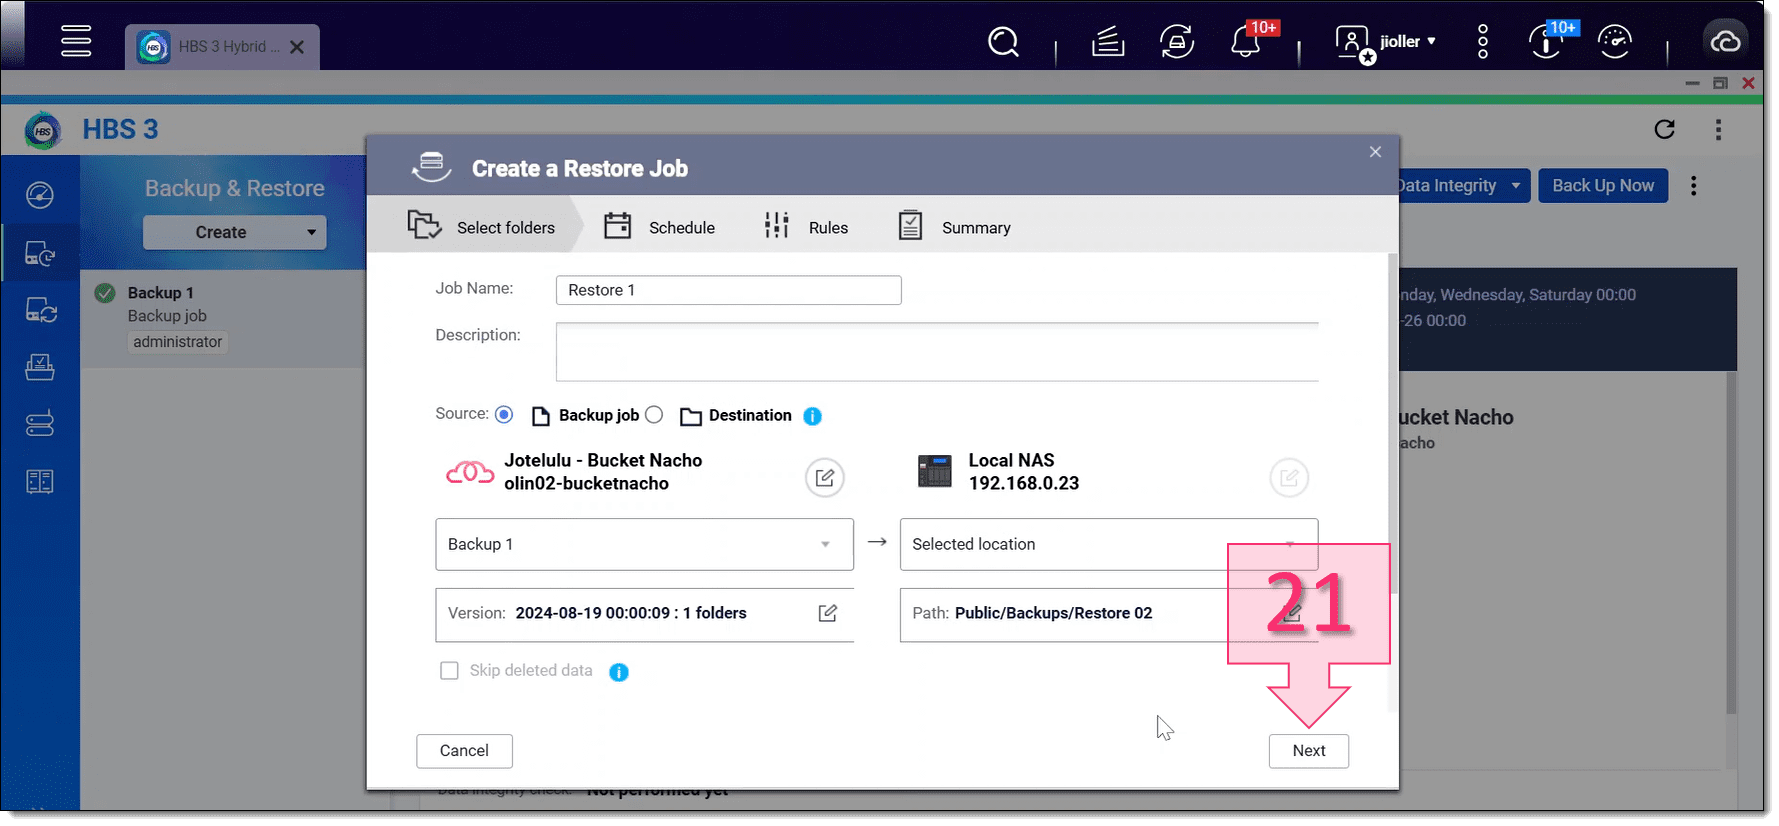This screenshot has width=1779, height=826.
Task: Open the info icon with 10+ badge
Action: point(1546,42)
